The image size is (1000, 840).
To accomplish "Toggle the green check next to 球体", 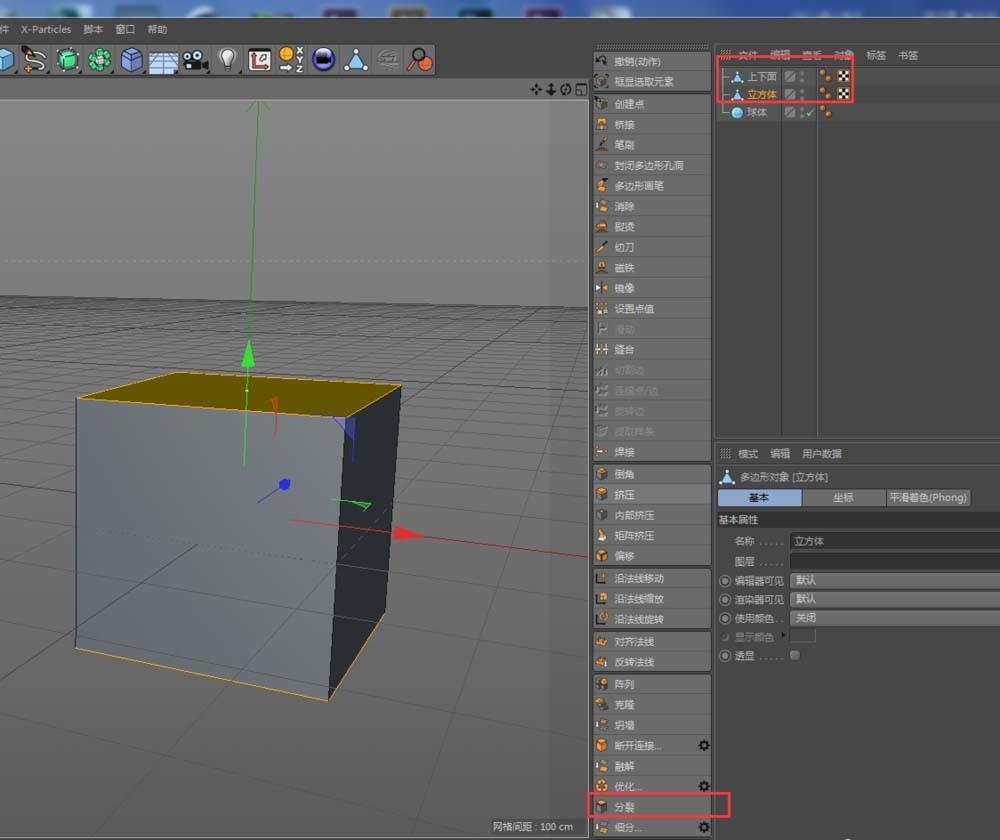I will (x=806, y=112).
